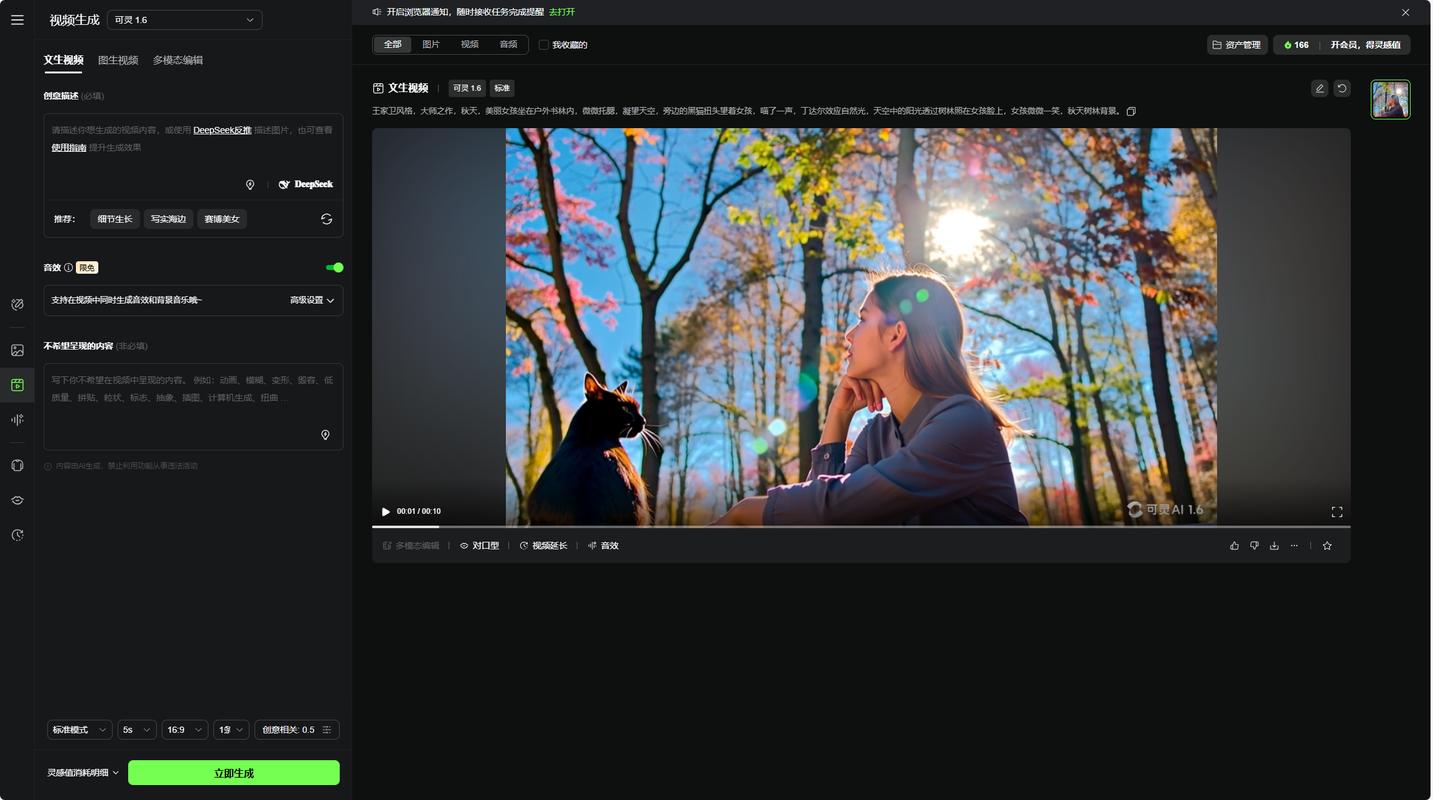Copy the generated video's prompt text
Screen dimensions: 1433x800
coord(1131,111)
